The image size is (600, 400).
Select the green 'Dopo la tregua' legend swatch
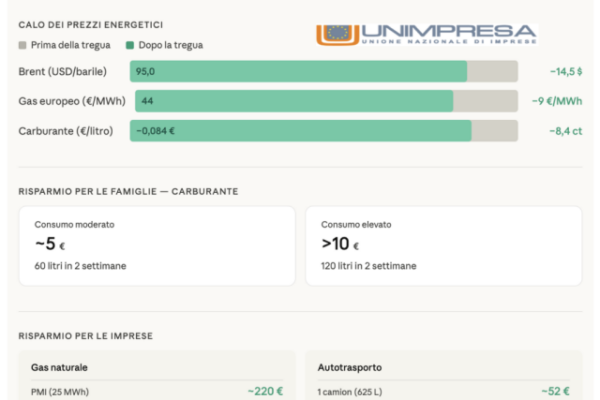130,46
